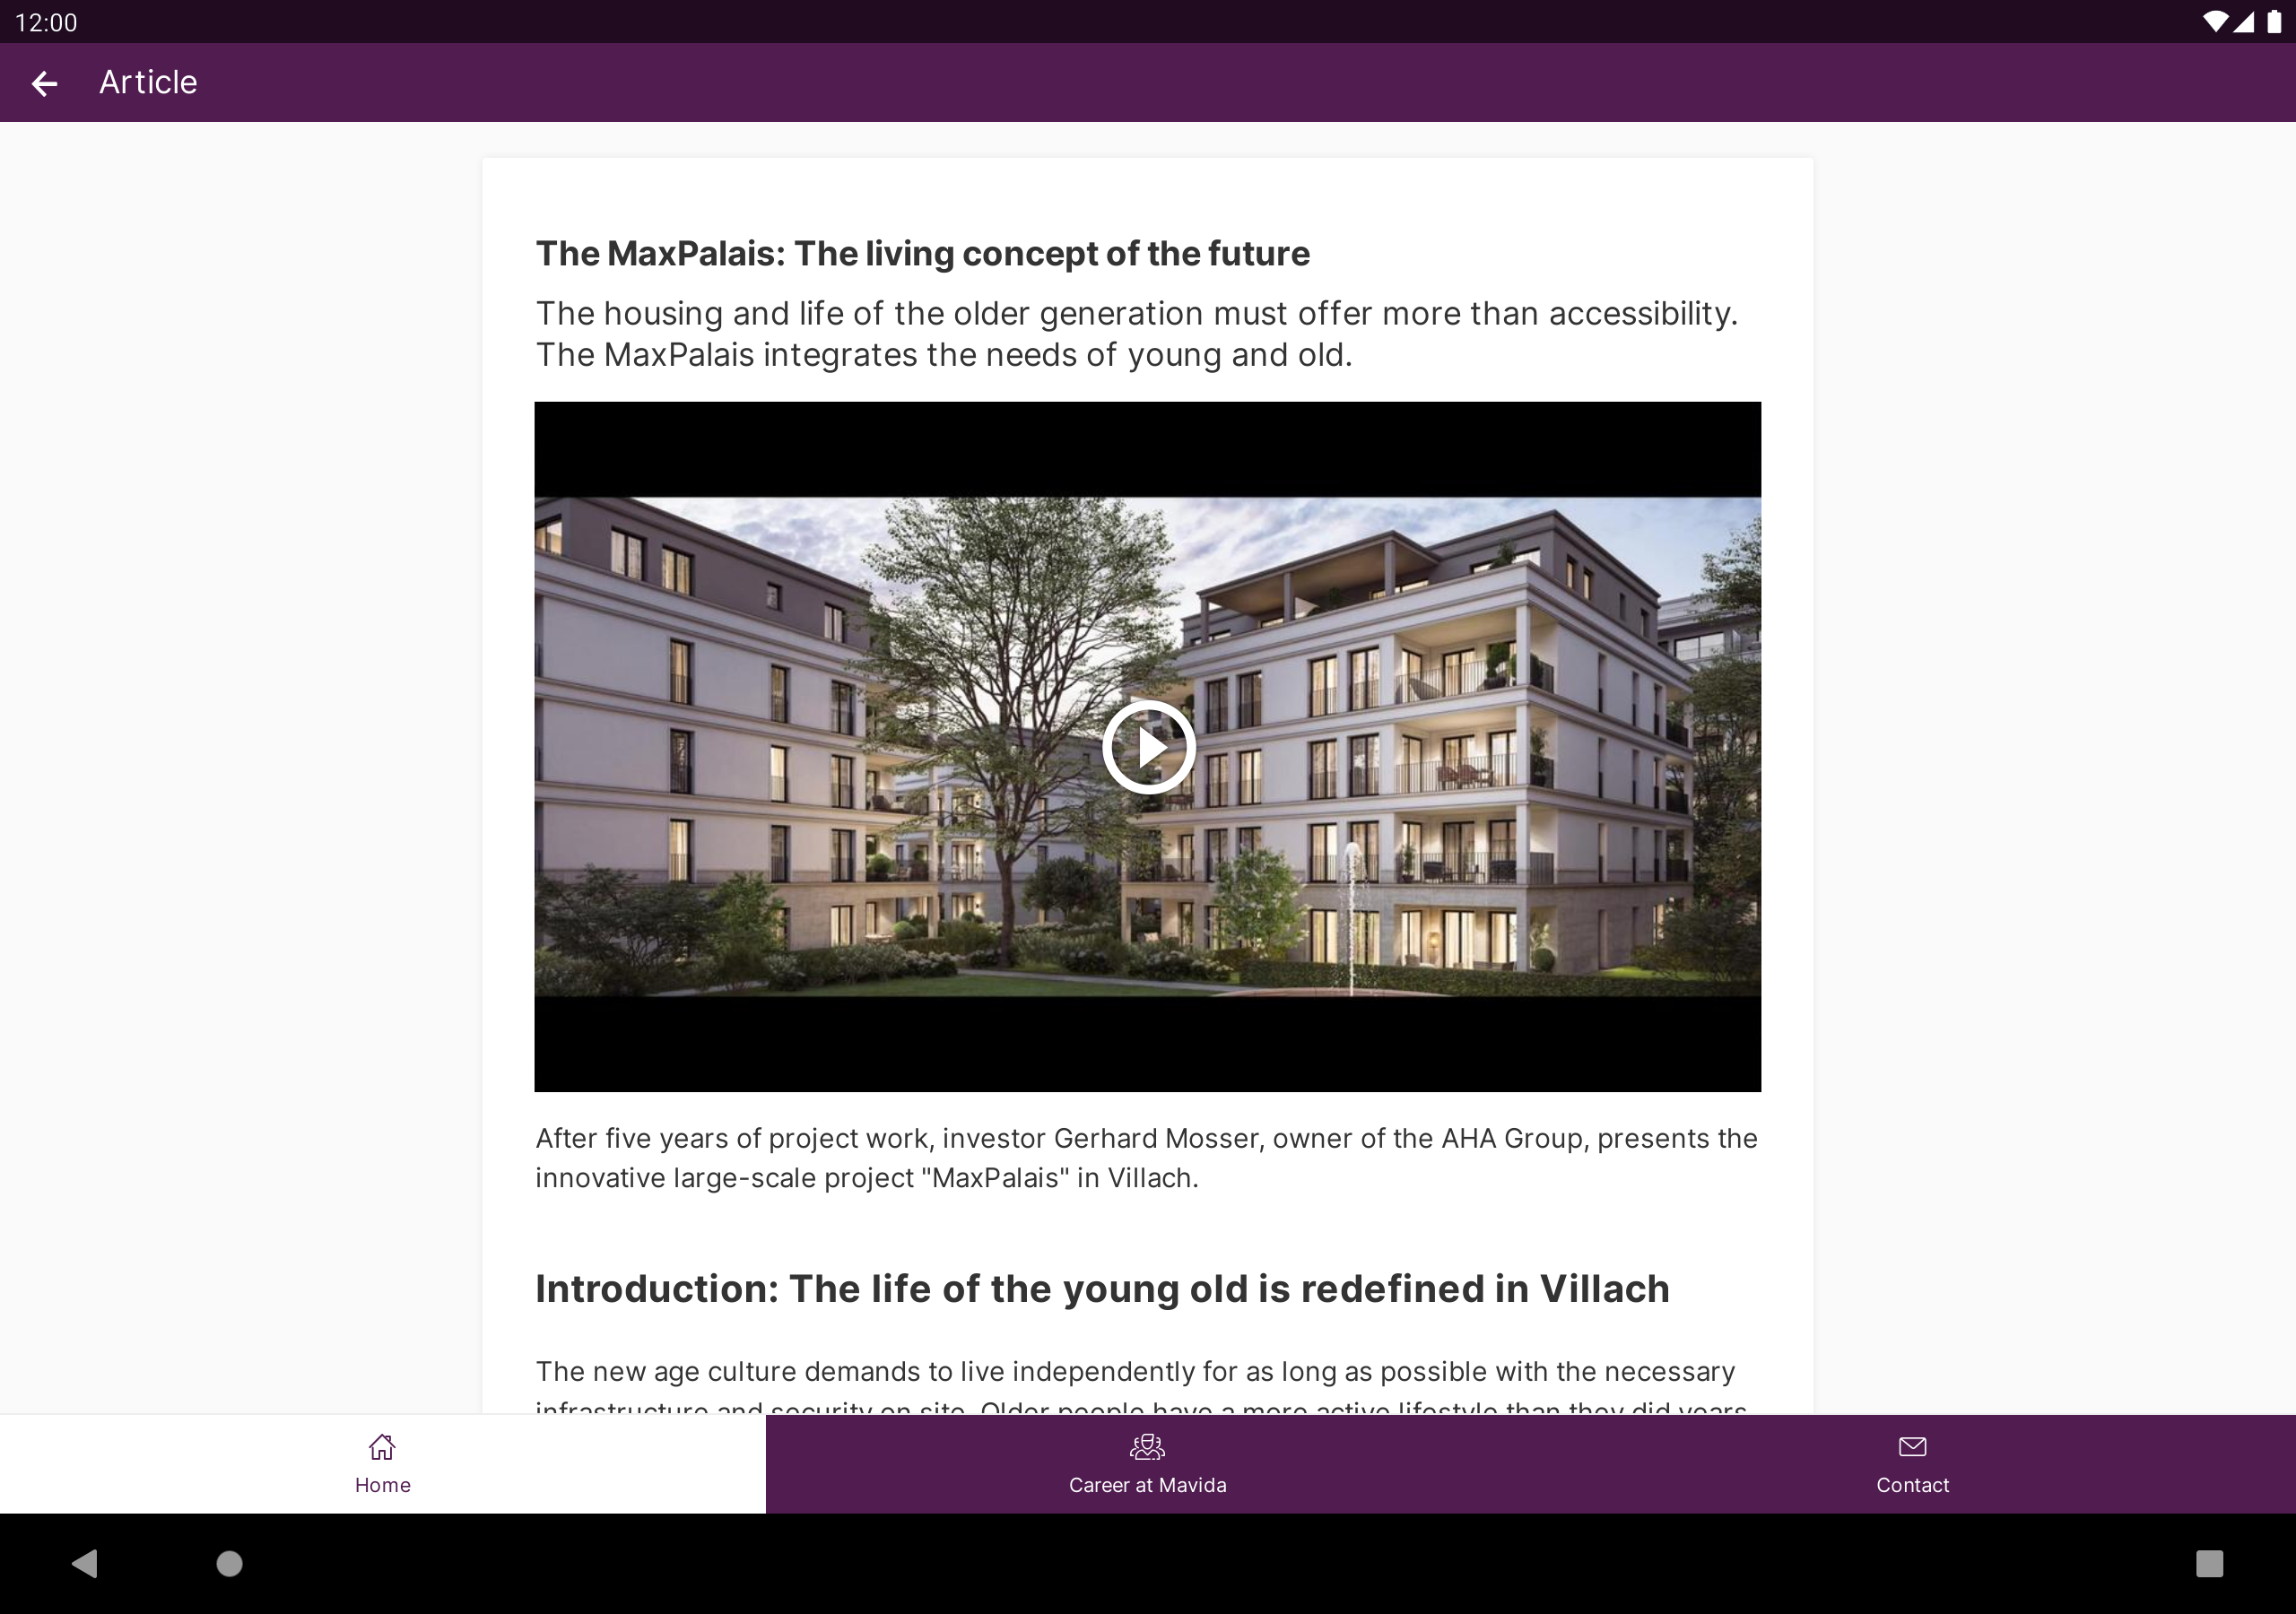Go back using the arrow in header
The image size is (2296, 1614).
click(44, 83)
